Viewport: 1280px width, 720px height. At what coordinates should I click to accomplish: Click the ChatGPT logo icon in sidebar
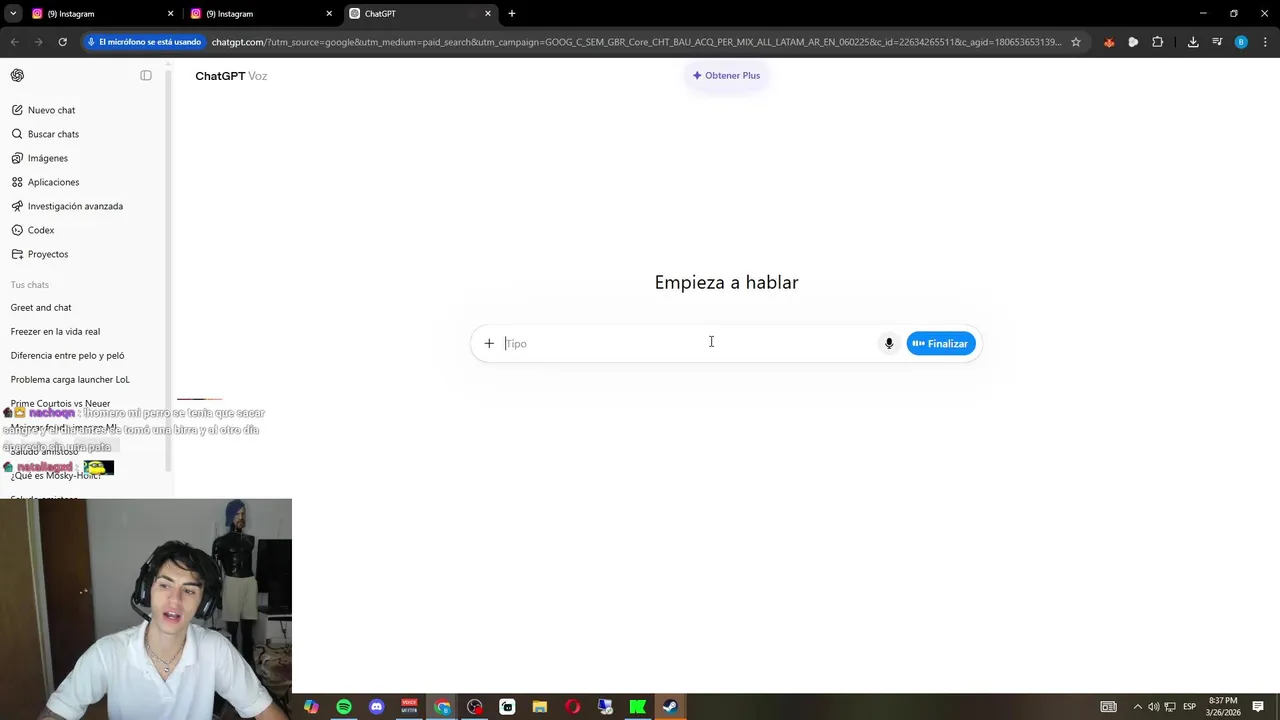(x=17, y=76)
